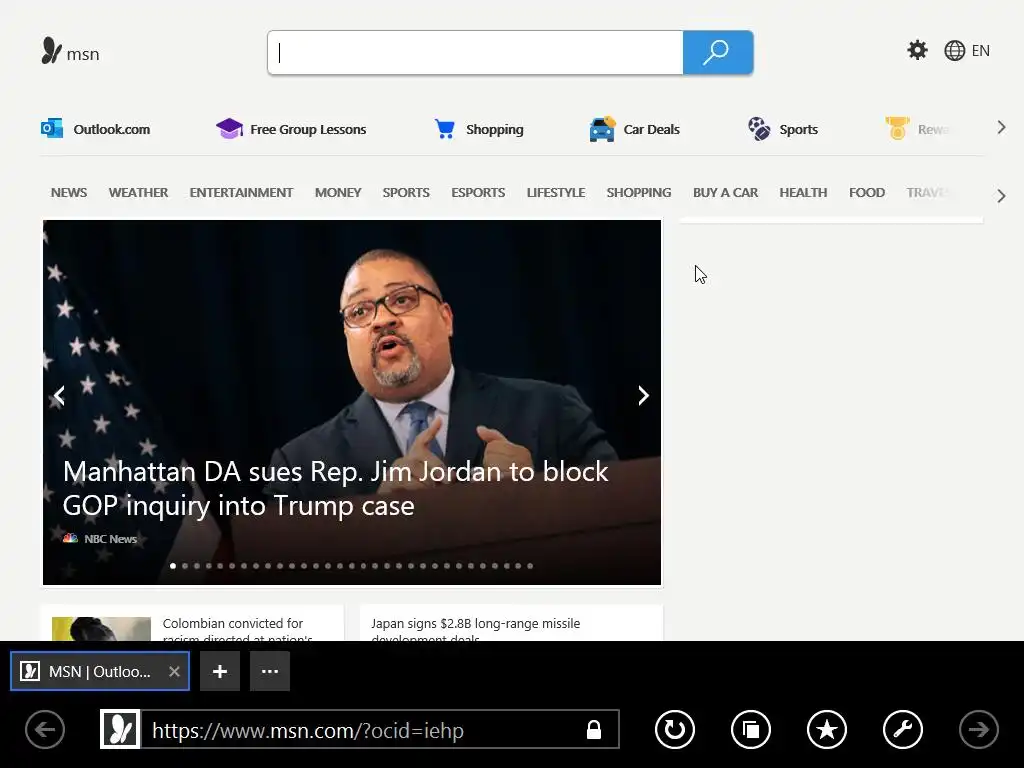
Task: Click the NBC News source label
Action: [110, 539]
